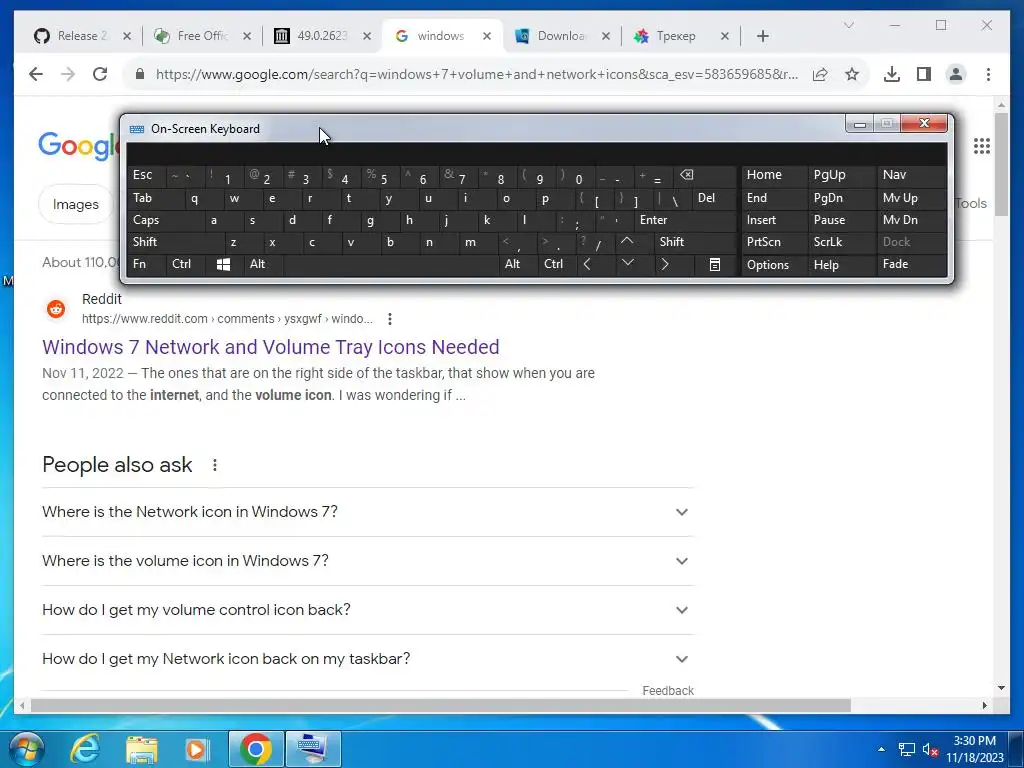The image size is (1024, 768).
Task: Click the backspace key on On-Screen Keyboard
Action: pos(686,175)
